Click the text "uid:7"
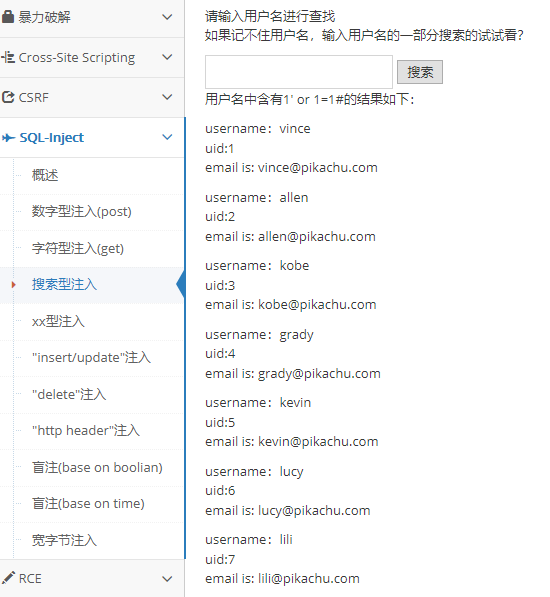 (220, 560)
